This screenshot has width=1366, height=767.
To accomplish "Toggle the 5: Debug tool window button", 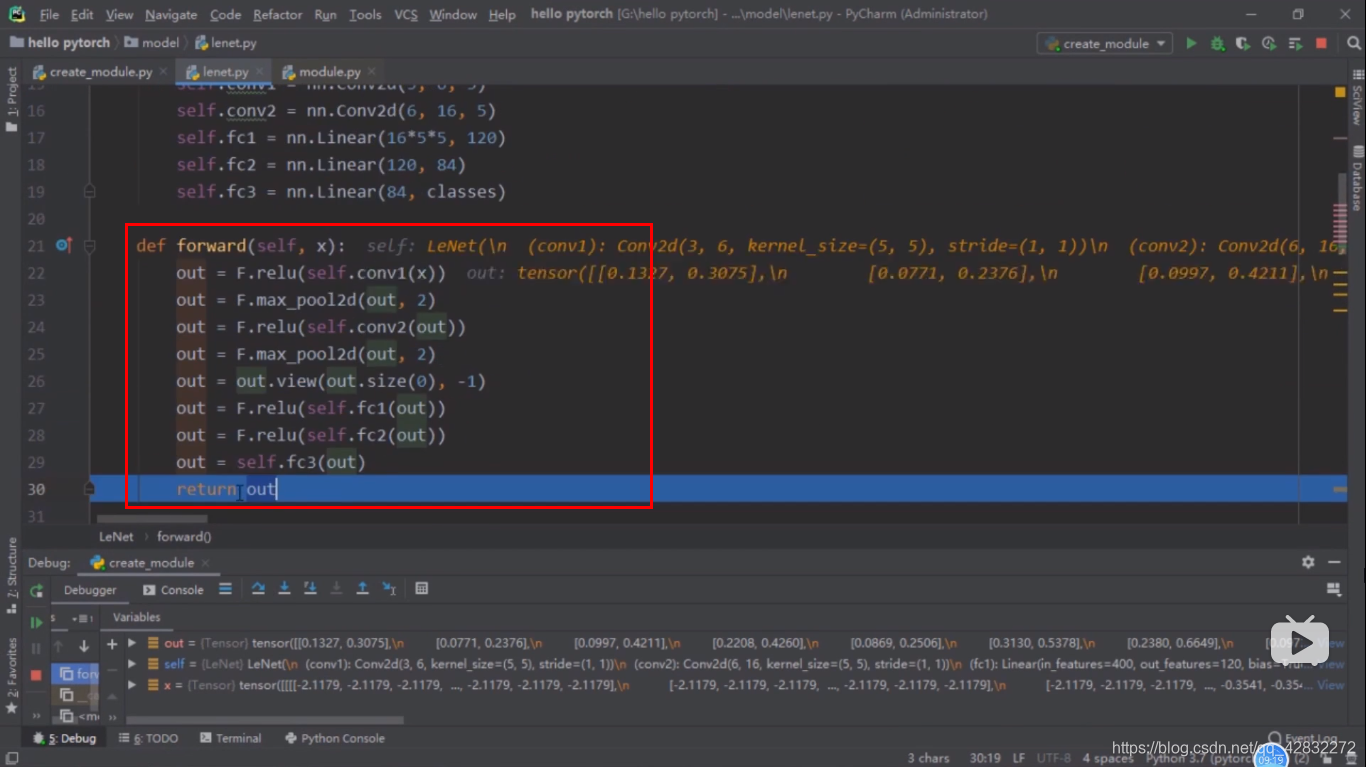I will click(x=65, y=738).
